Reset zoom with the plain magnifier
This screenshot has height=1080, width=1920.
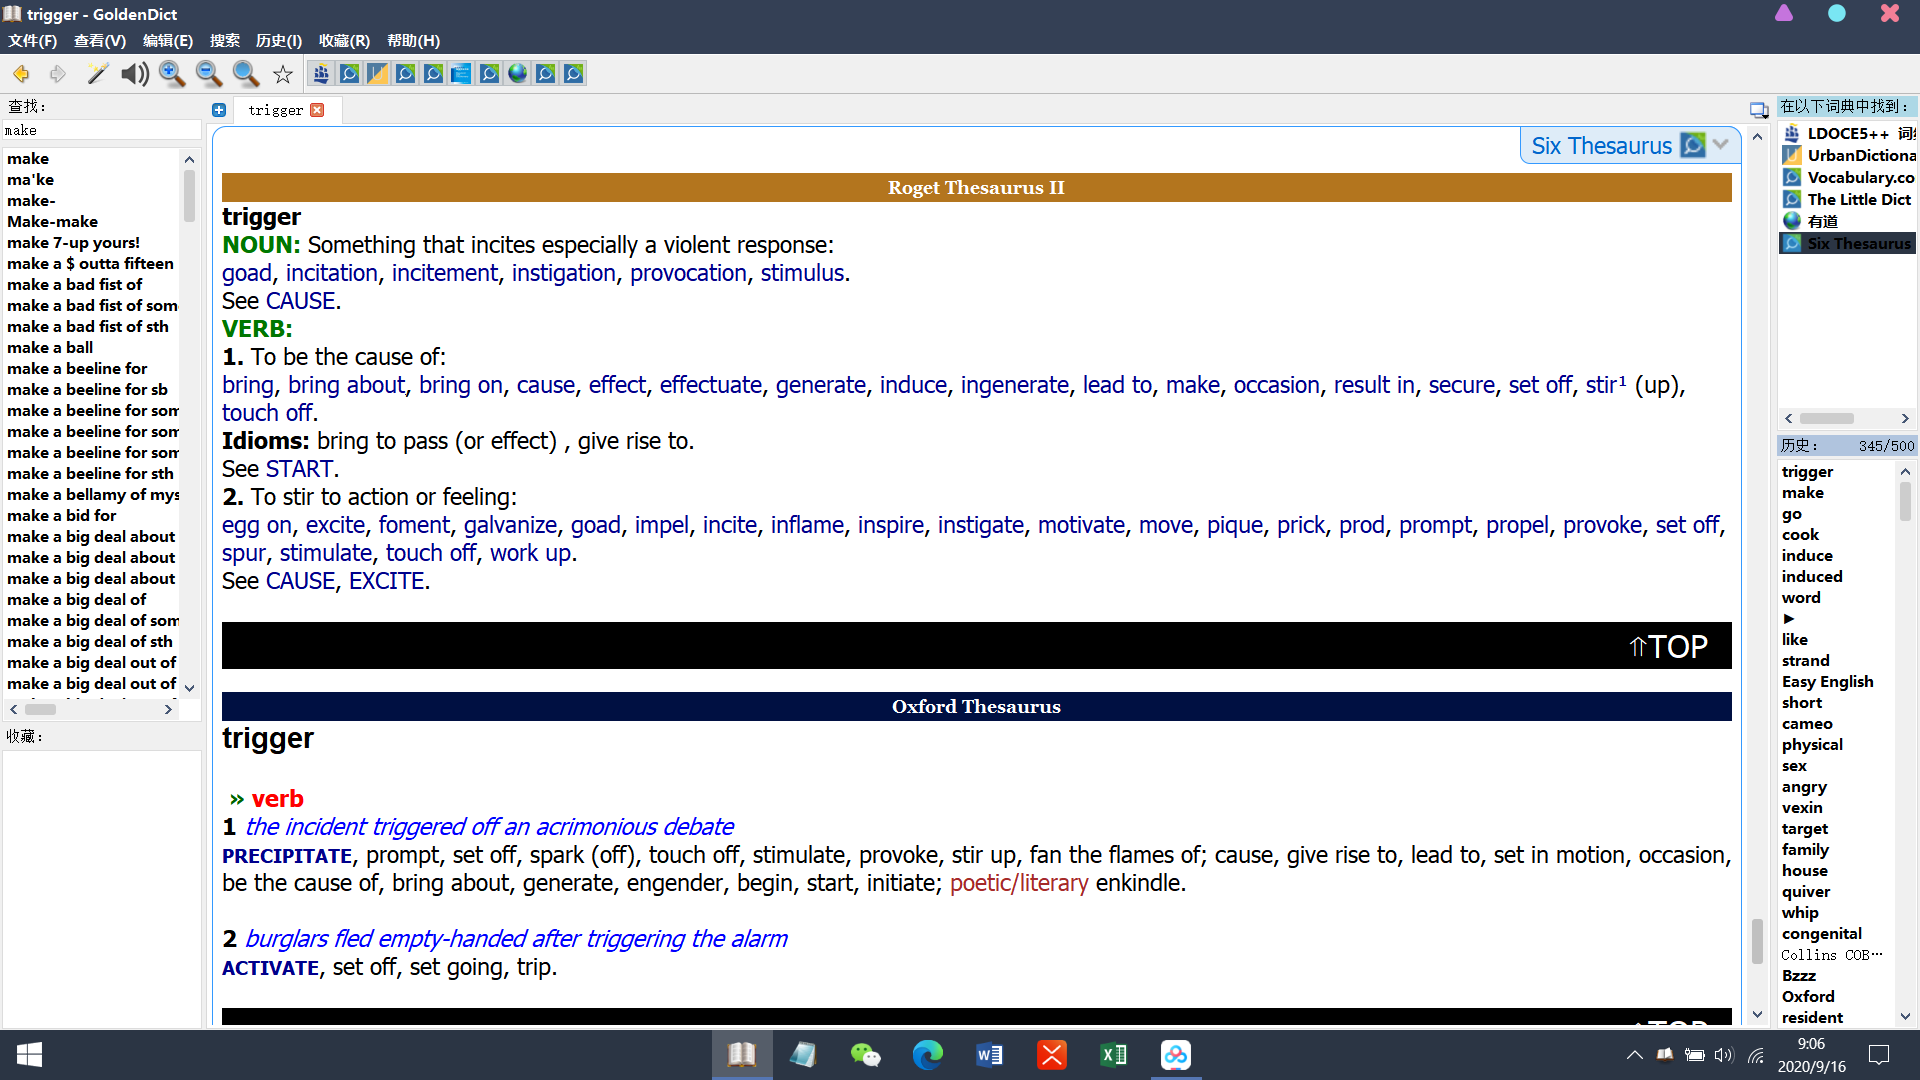[246, 74]
